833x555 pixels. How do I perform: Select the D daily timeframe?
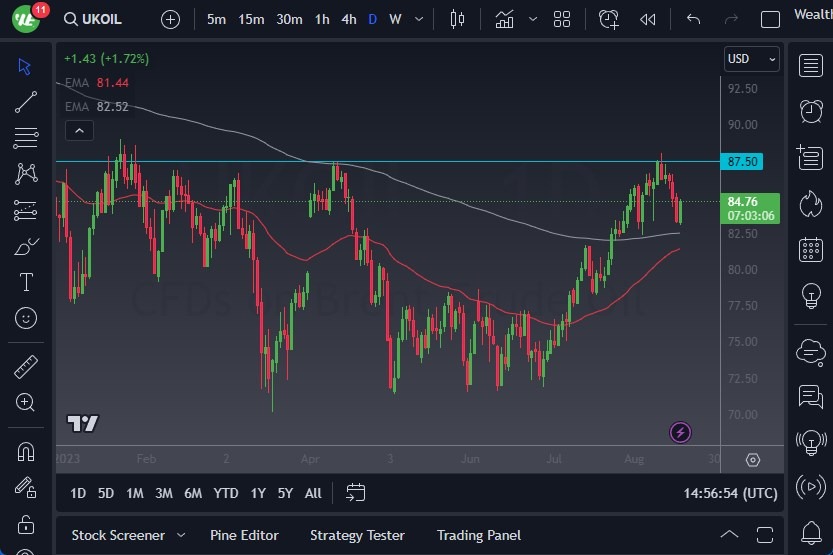(x=372, y=19)
